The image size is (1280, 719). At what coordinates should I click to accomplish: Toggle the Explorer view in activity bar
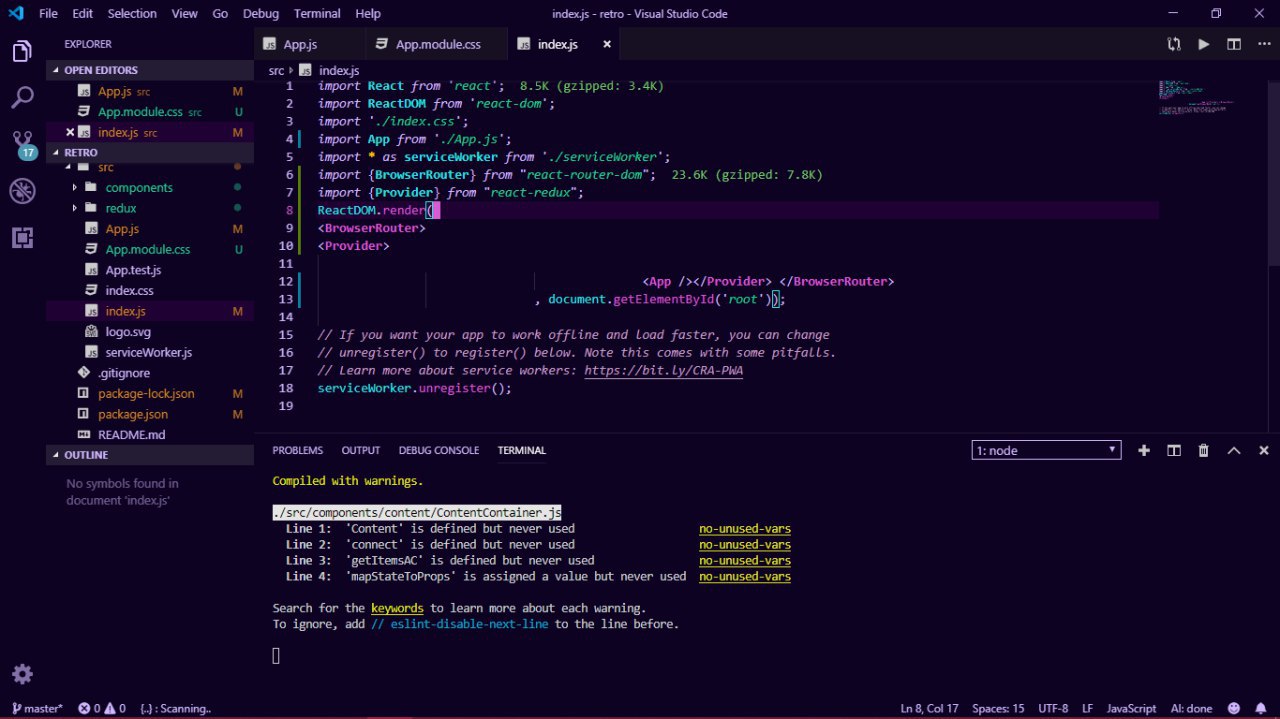pyautogui.click(x=22, y=52)
